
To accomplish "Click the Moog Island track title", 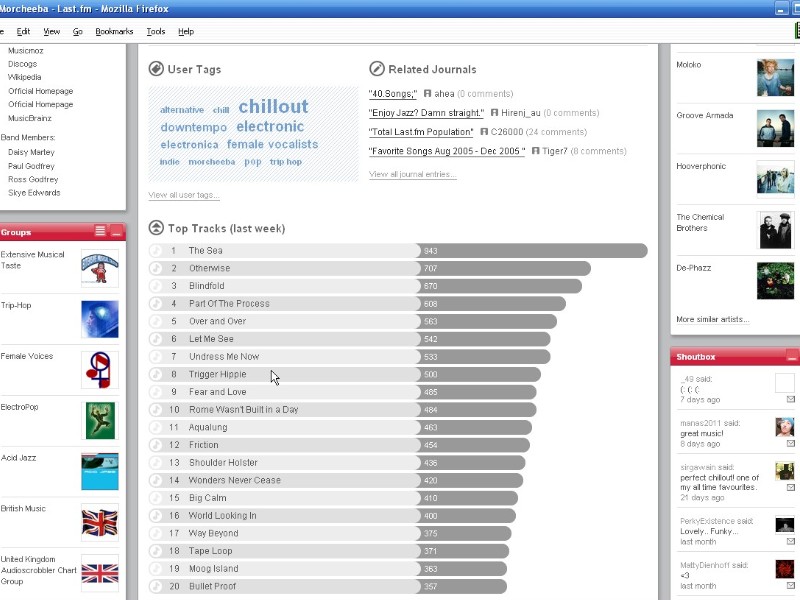I will [x=213, y=569].
